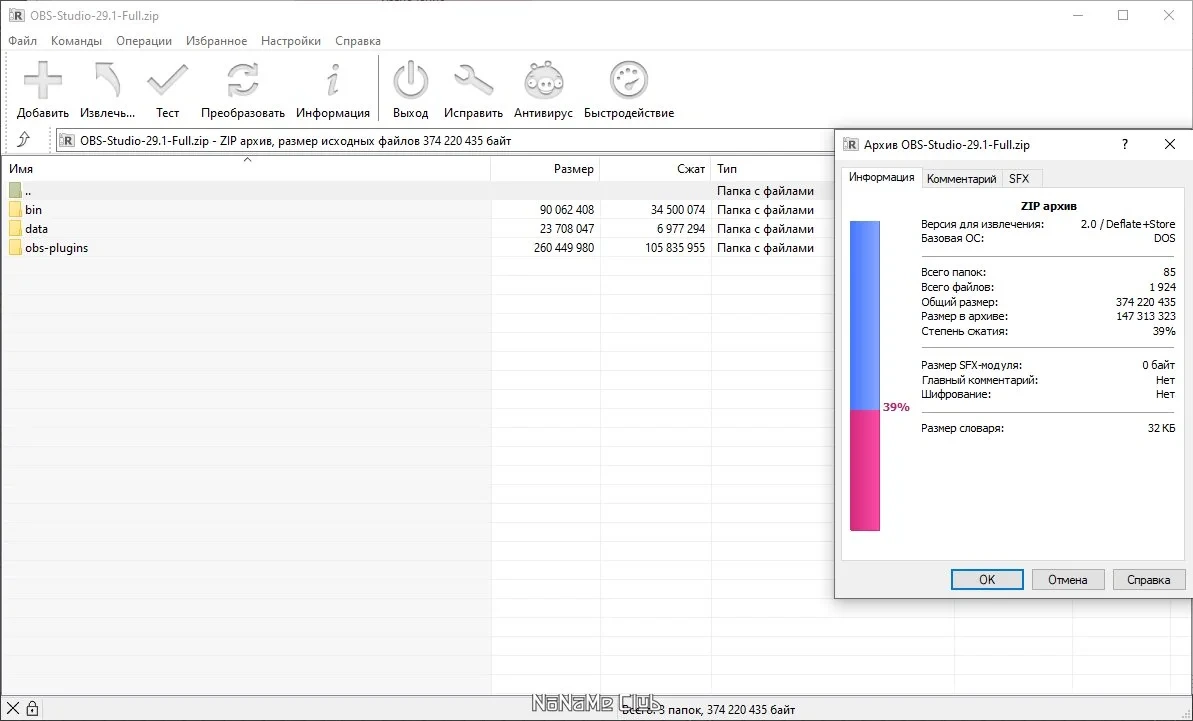
Task: Click the bin folder icon
Action: pos(15,210)
